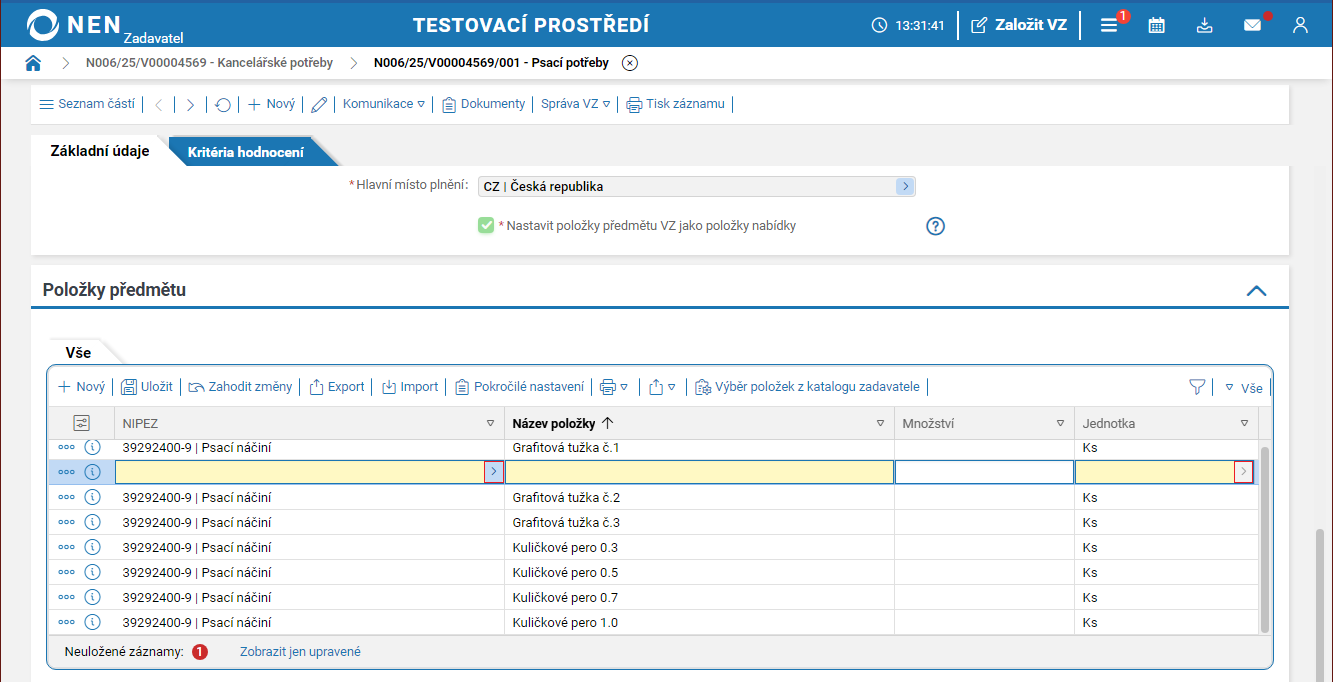Select the Základní údaje tab

coord(100,151)
